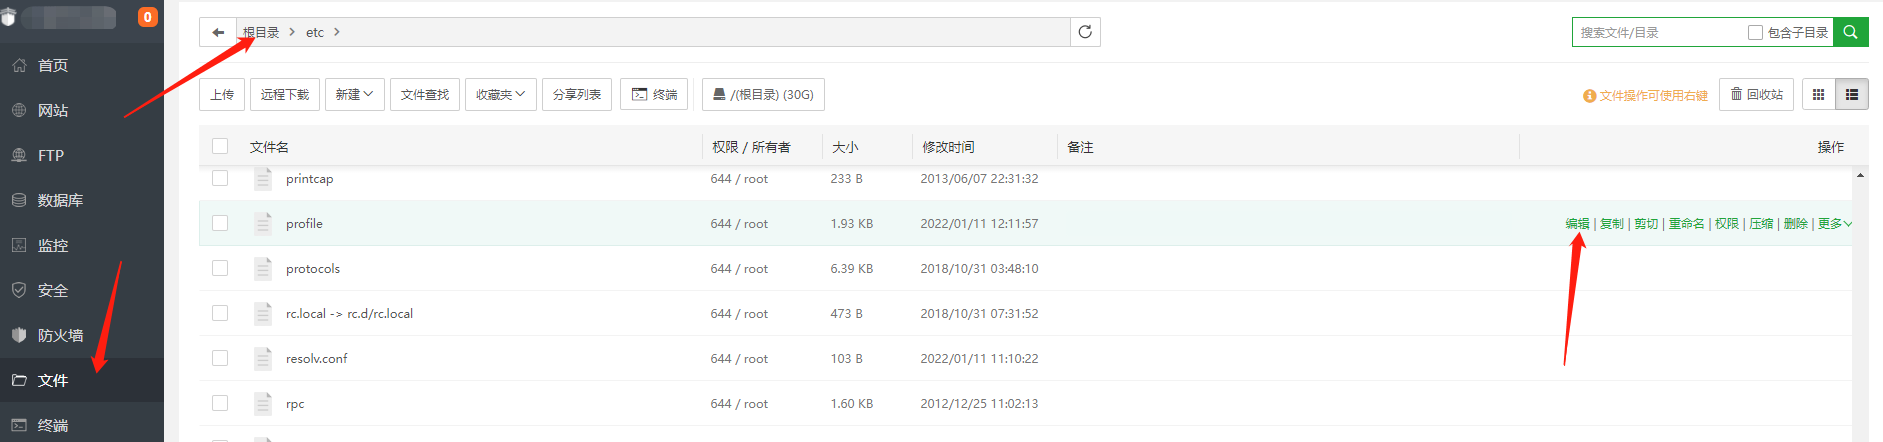The height and width of the screenshot is (442, 1883).
Task: Switch to list view icon
Action: [1851, 95]
